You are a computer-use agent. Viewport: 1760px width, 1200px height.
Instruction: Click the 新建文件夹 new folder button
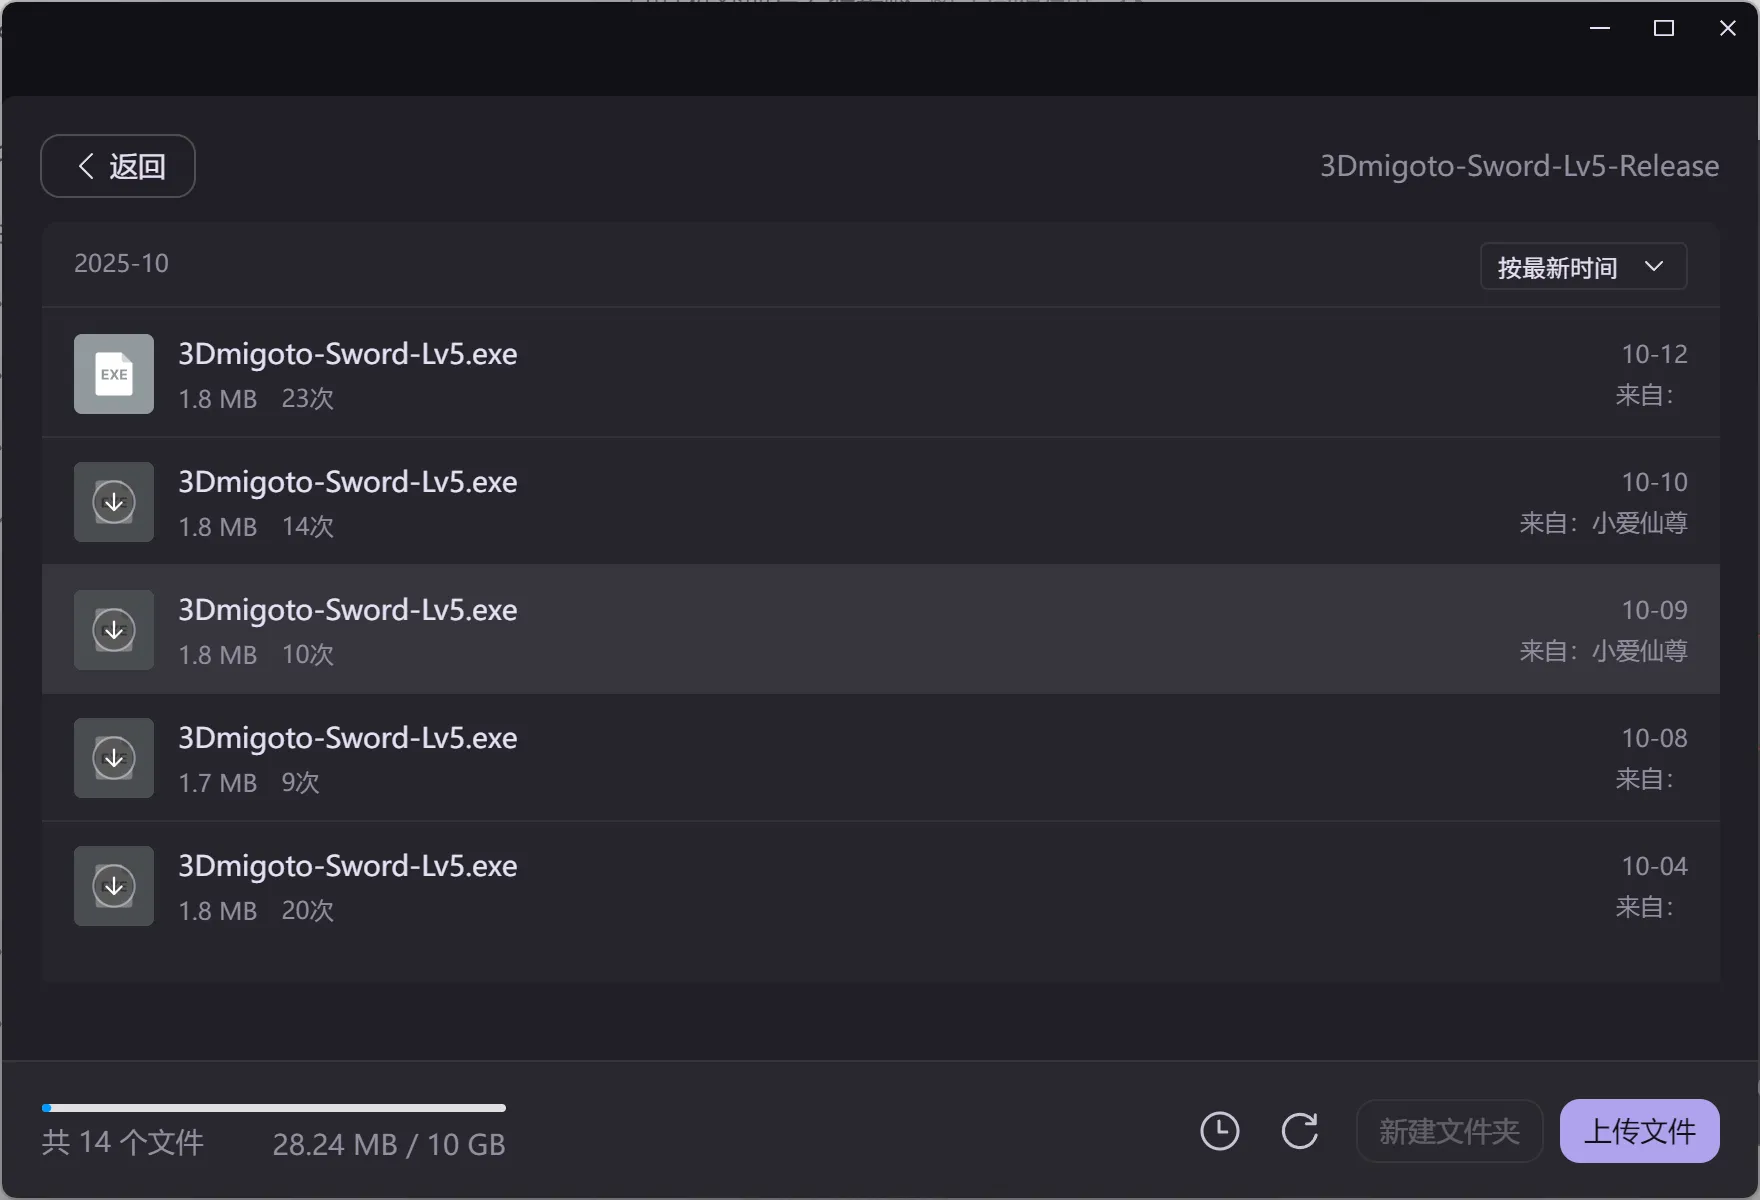1449,1131
